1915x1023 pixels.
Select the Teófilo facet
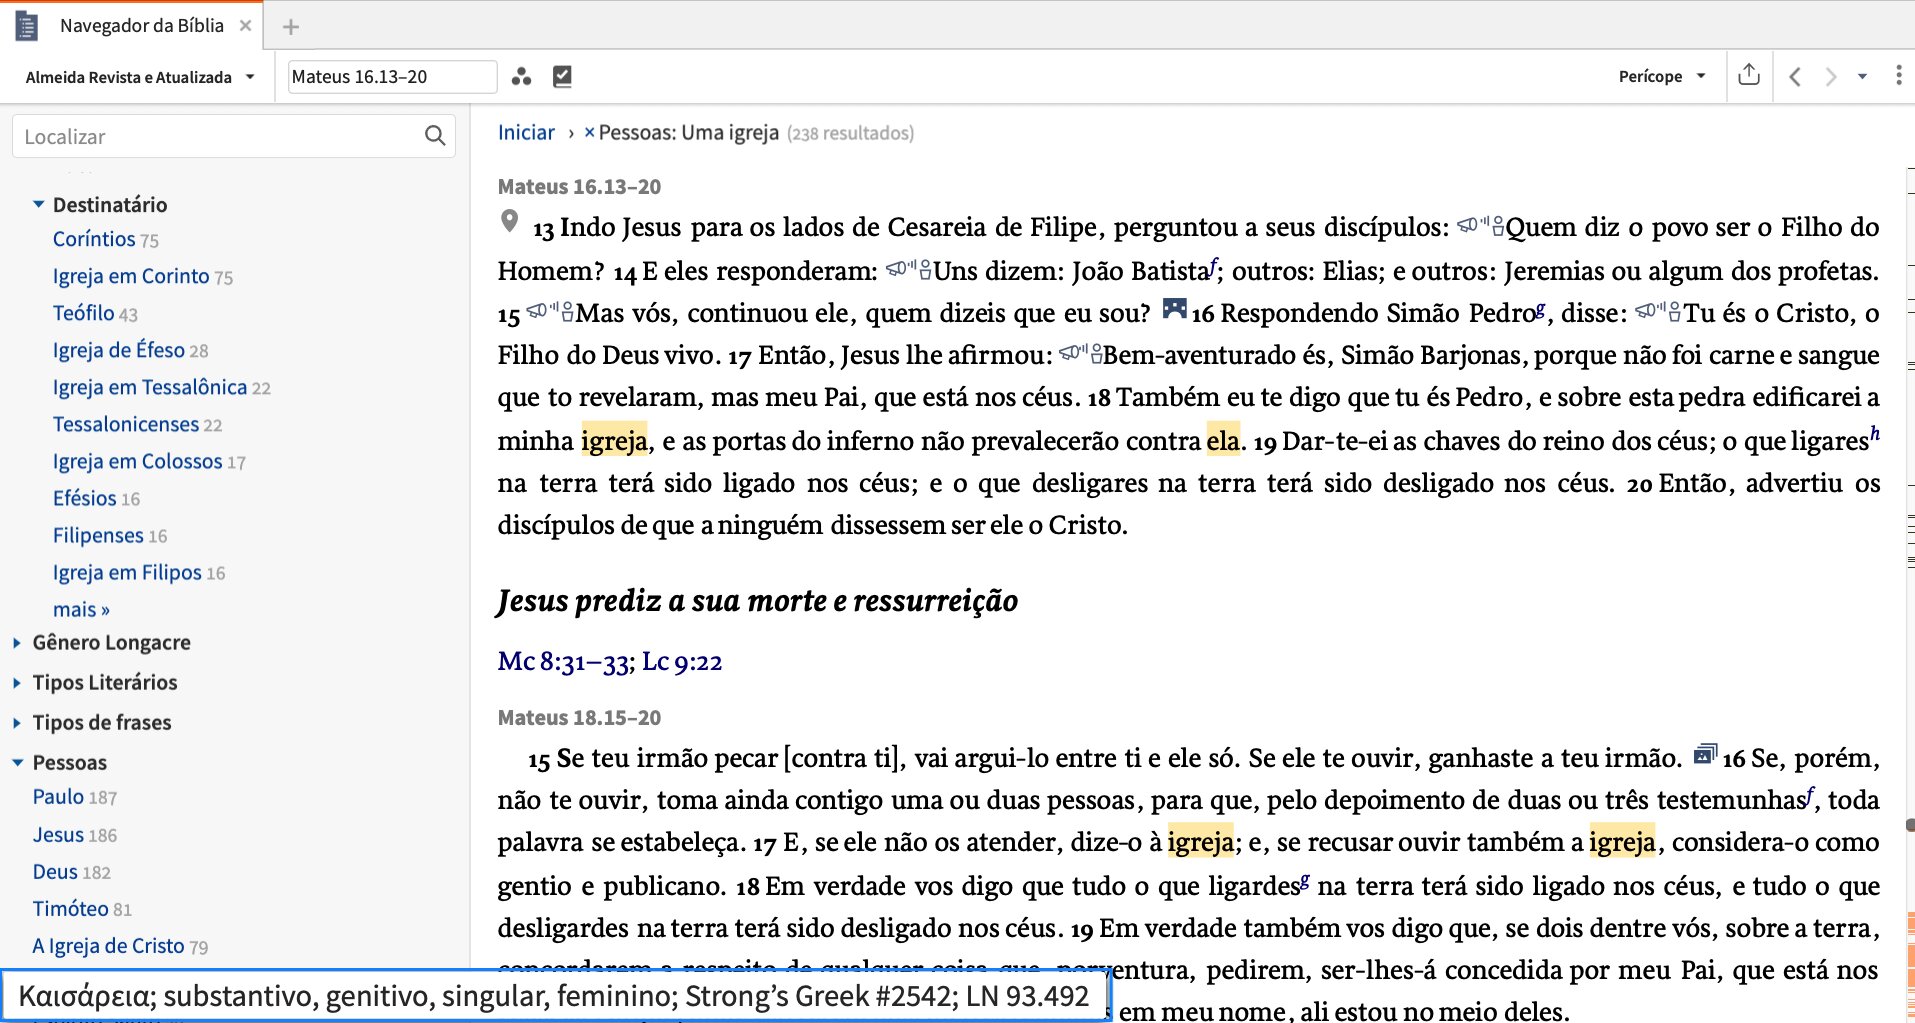(84, 313)
